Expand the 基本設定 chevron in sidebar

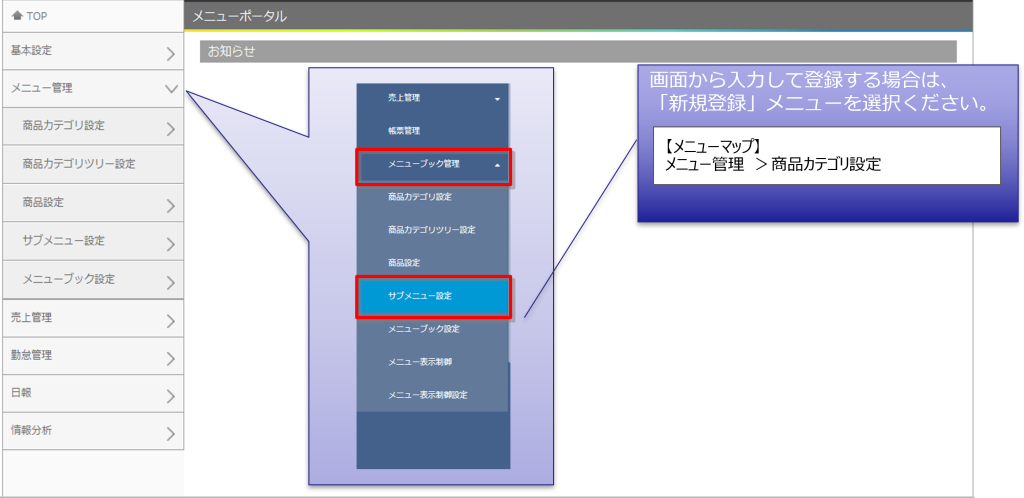click(170, 54)
